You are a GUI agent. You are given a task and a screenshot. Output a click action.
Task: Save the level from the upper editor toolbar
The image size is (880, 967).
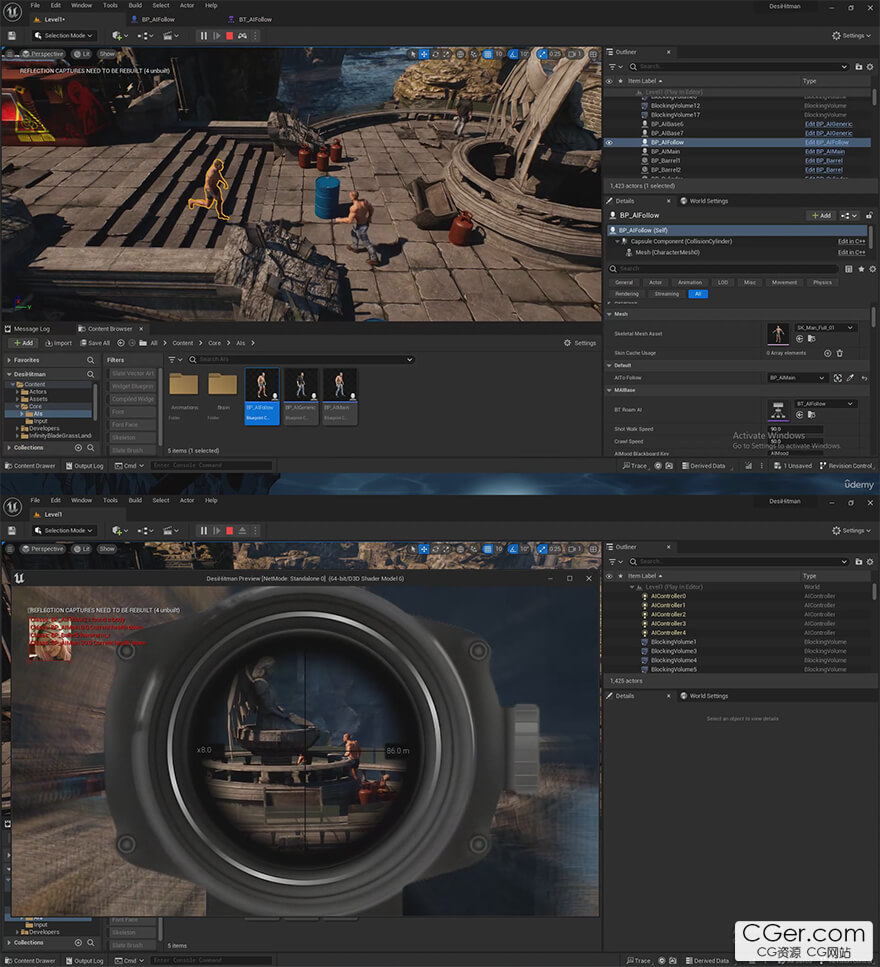click(x=12, y=36)
